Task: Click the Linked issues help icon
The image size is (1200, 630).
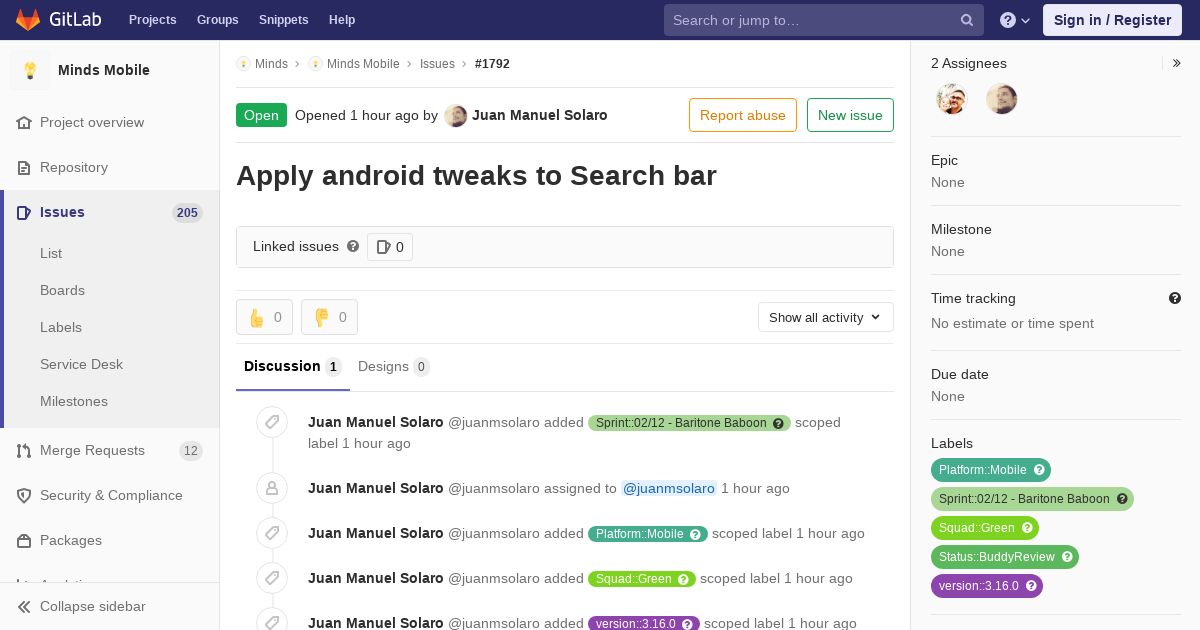Action: (x=353, y=246)
